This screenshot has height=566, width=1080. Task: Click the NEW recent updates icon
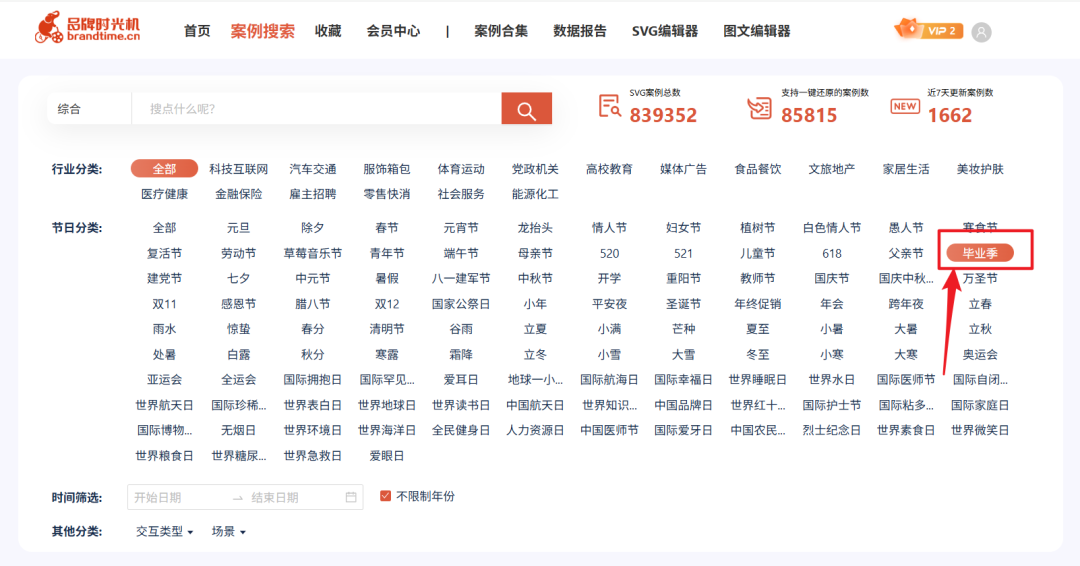click(905, 106)
